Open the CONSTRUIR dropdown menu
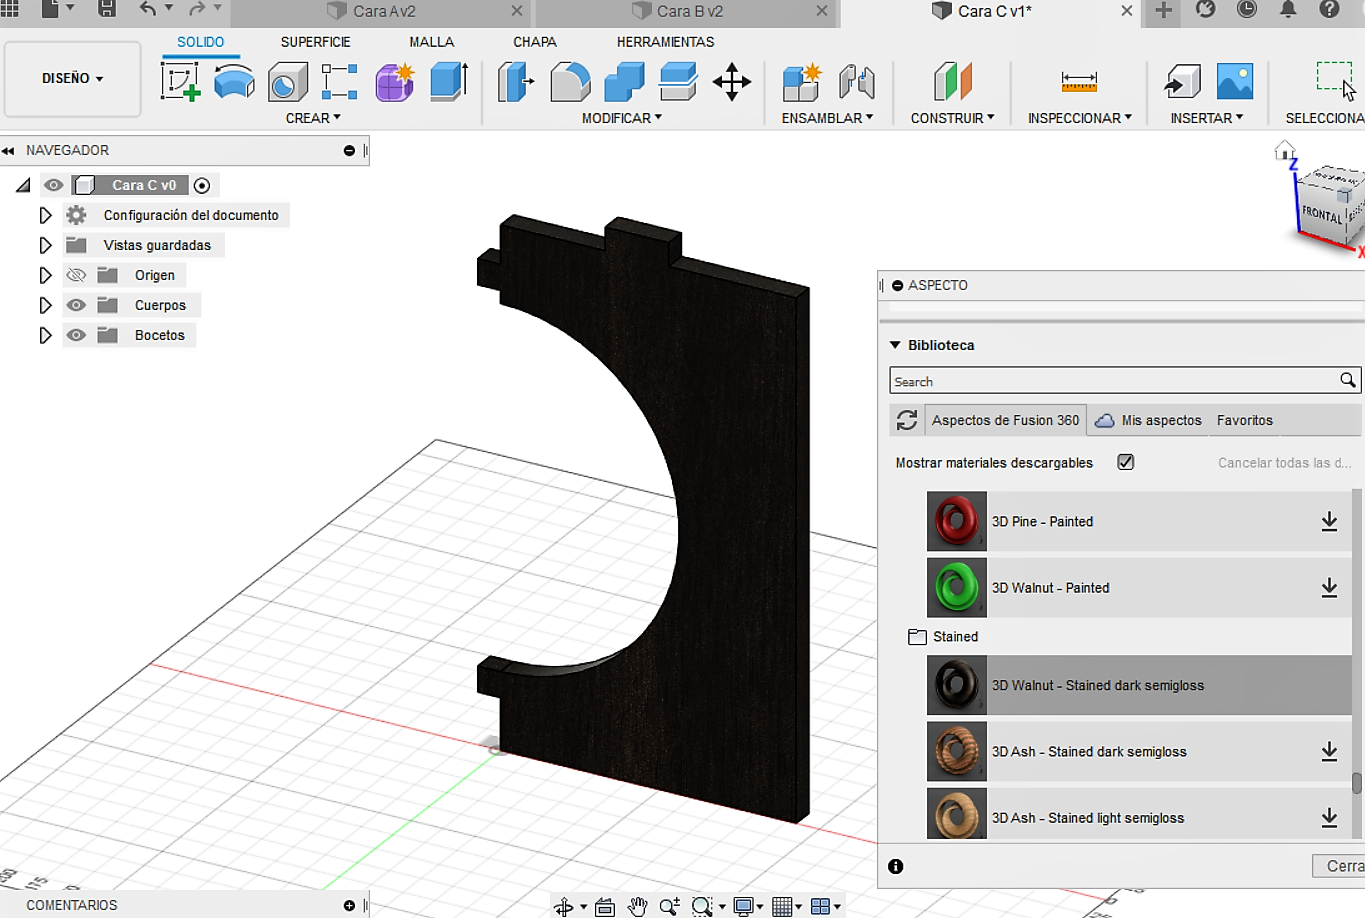 coord(952,118)
